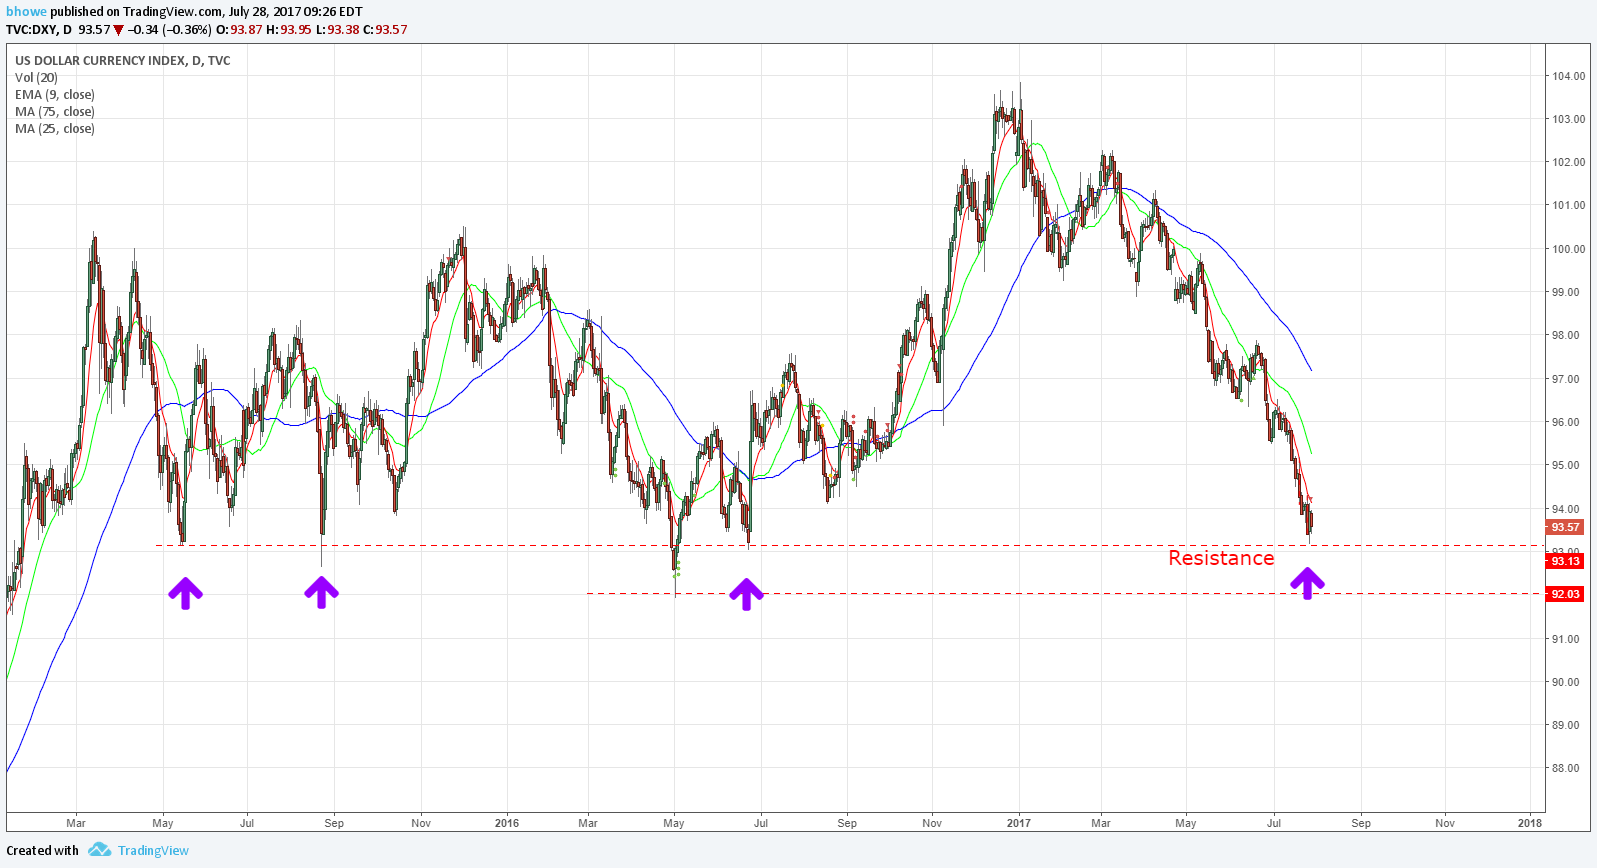Click the 'Created with' footer text

point(42,851)
